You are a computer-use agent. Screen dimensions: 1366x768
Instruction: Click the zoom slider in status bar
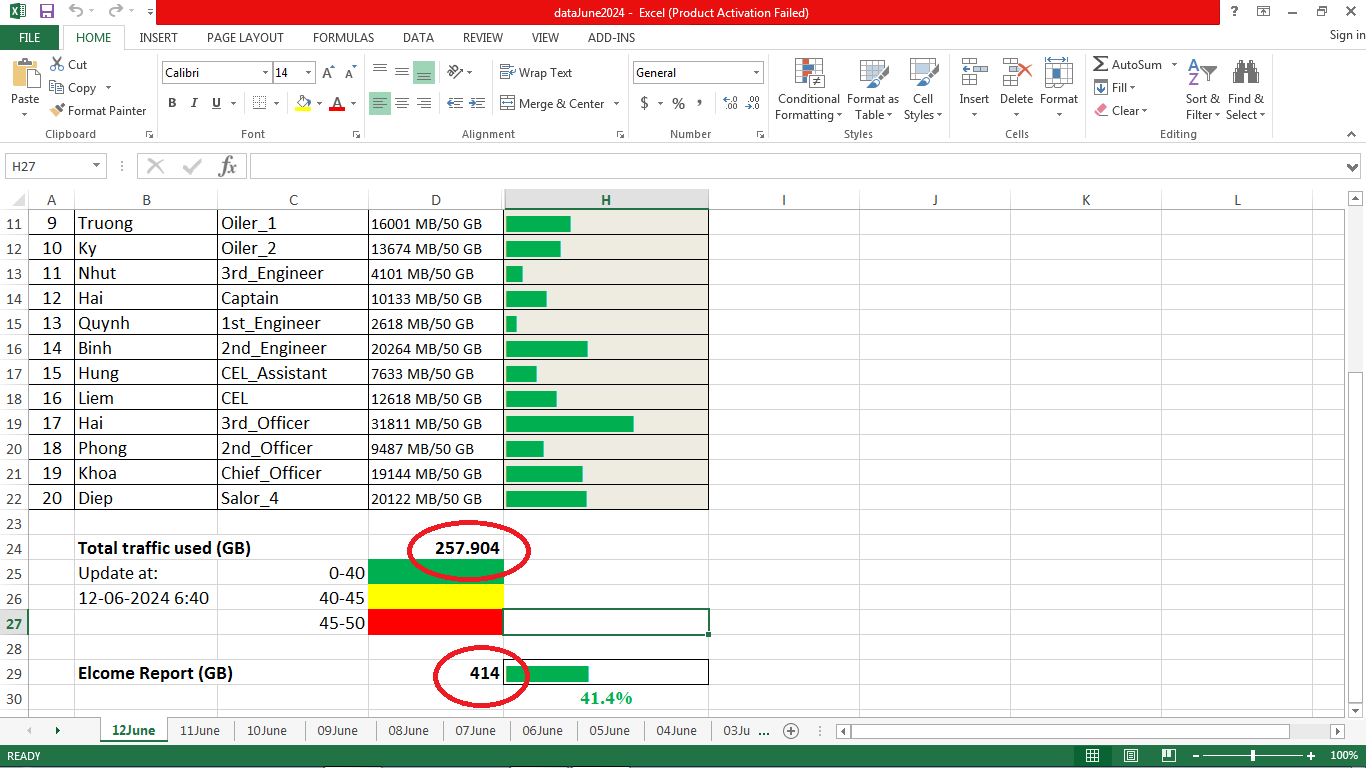[1253, 756]
